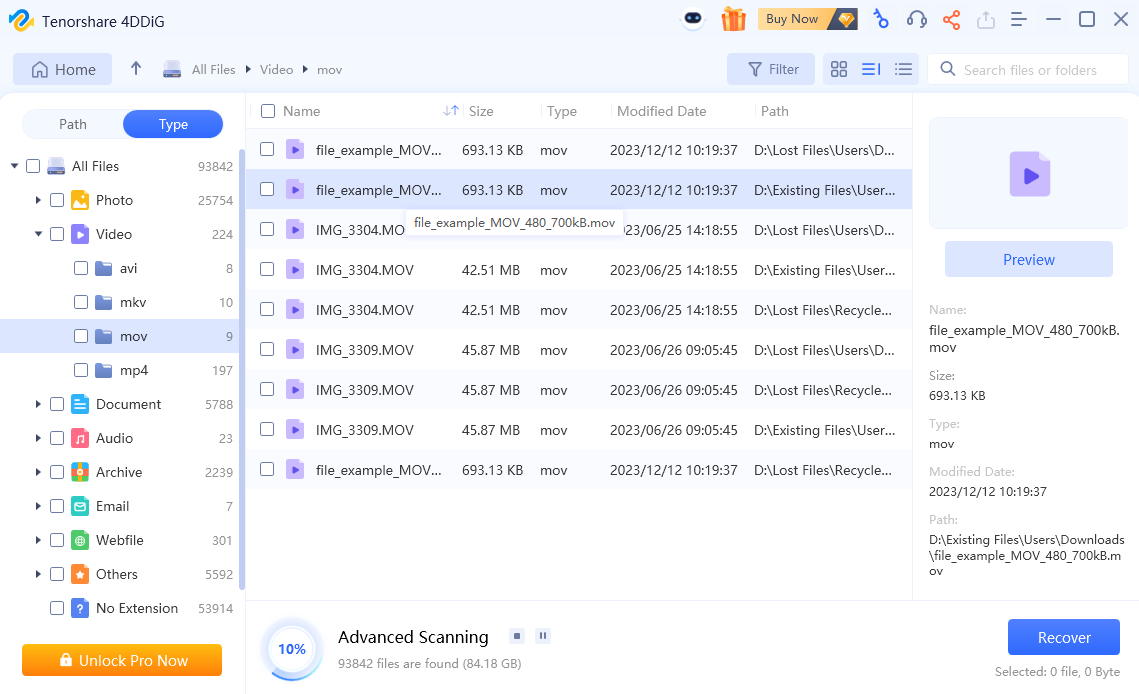Click the disk drive icon in breadcrumb

(x=172, y=70)
